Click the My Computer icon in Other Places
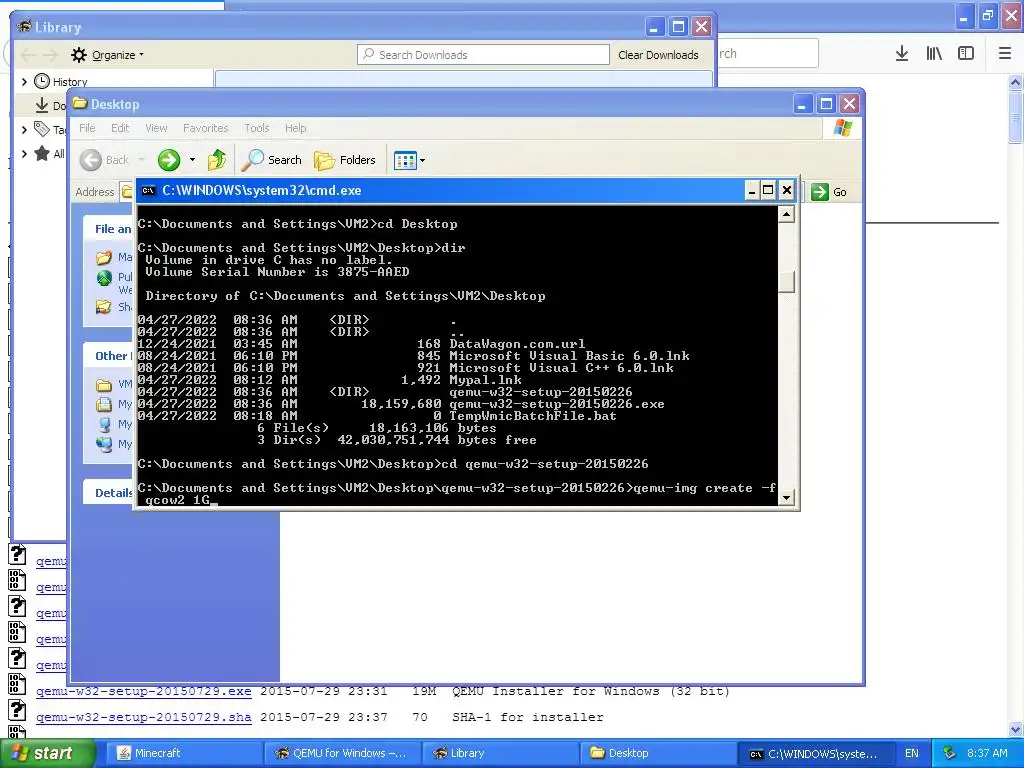The width and height of the screenshot is (1024, 768). tap(104, 424)
